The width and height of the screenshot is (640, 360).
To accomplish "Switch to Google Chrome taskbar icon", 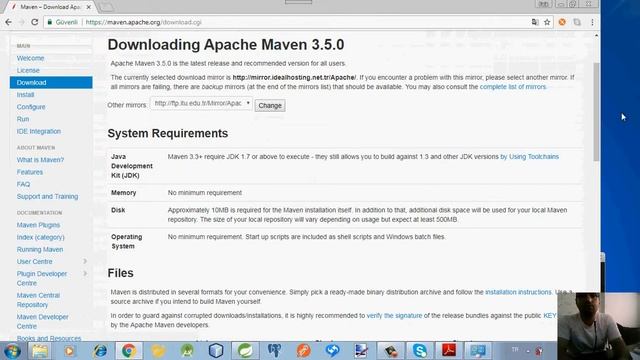I will point(129,351).
